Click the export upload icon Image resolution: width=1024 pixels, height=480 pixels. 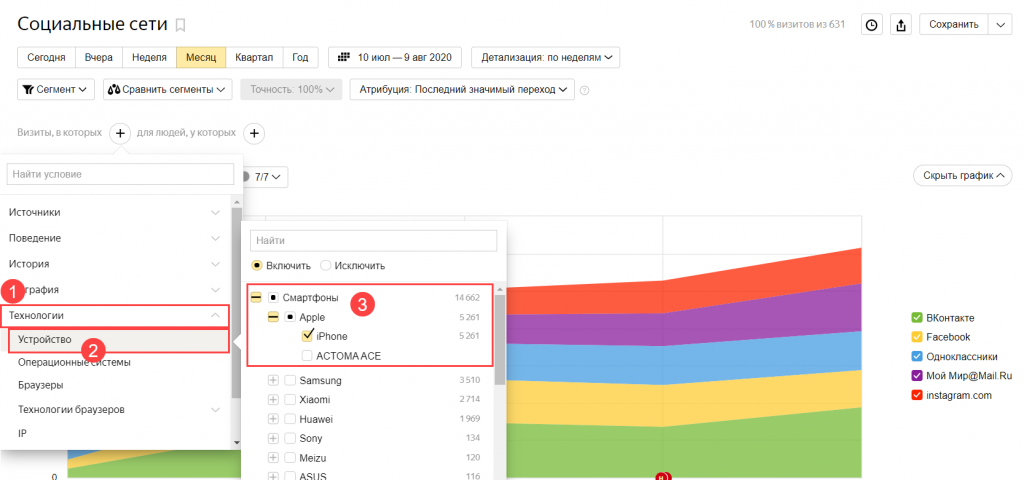click(x=901, y=25)
